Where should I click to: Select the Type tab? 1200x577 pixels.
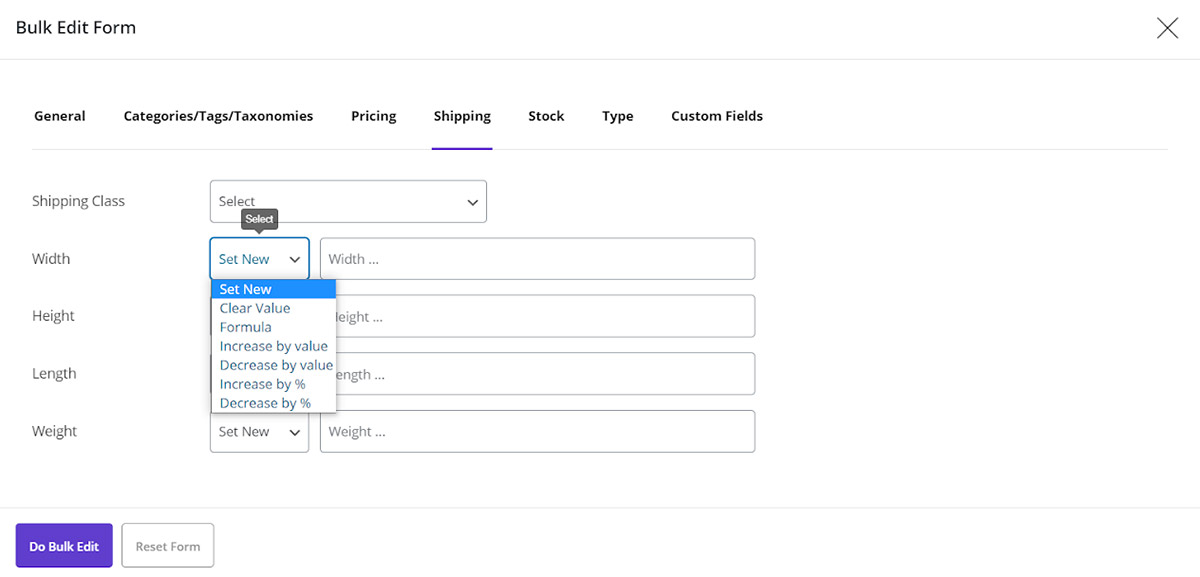617,116
